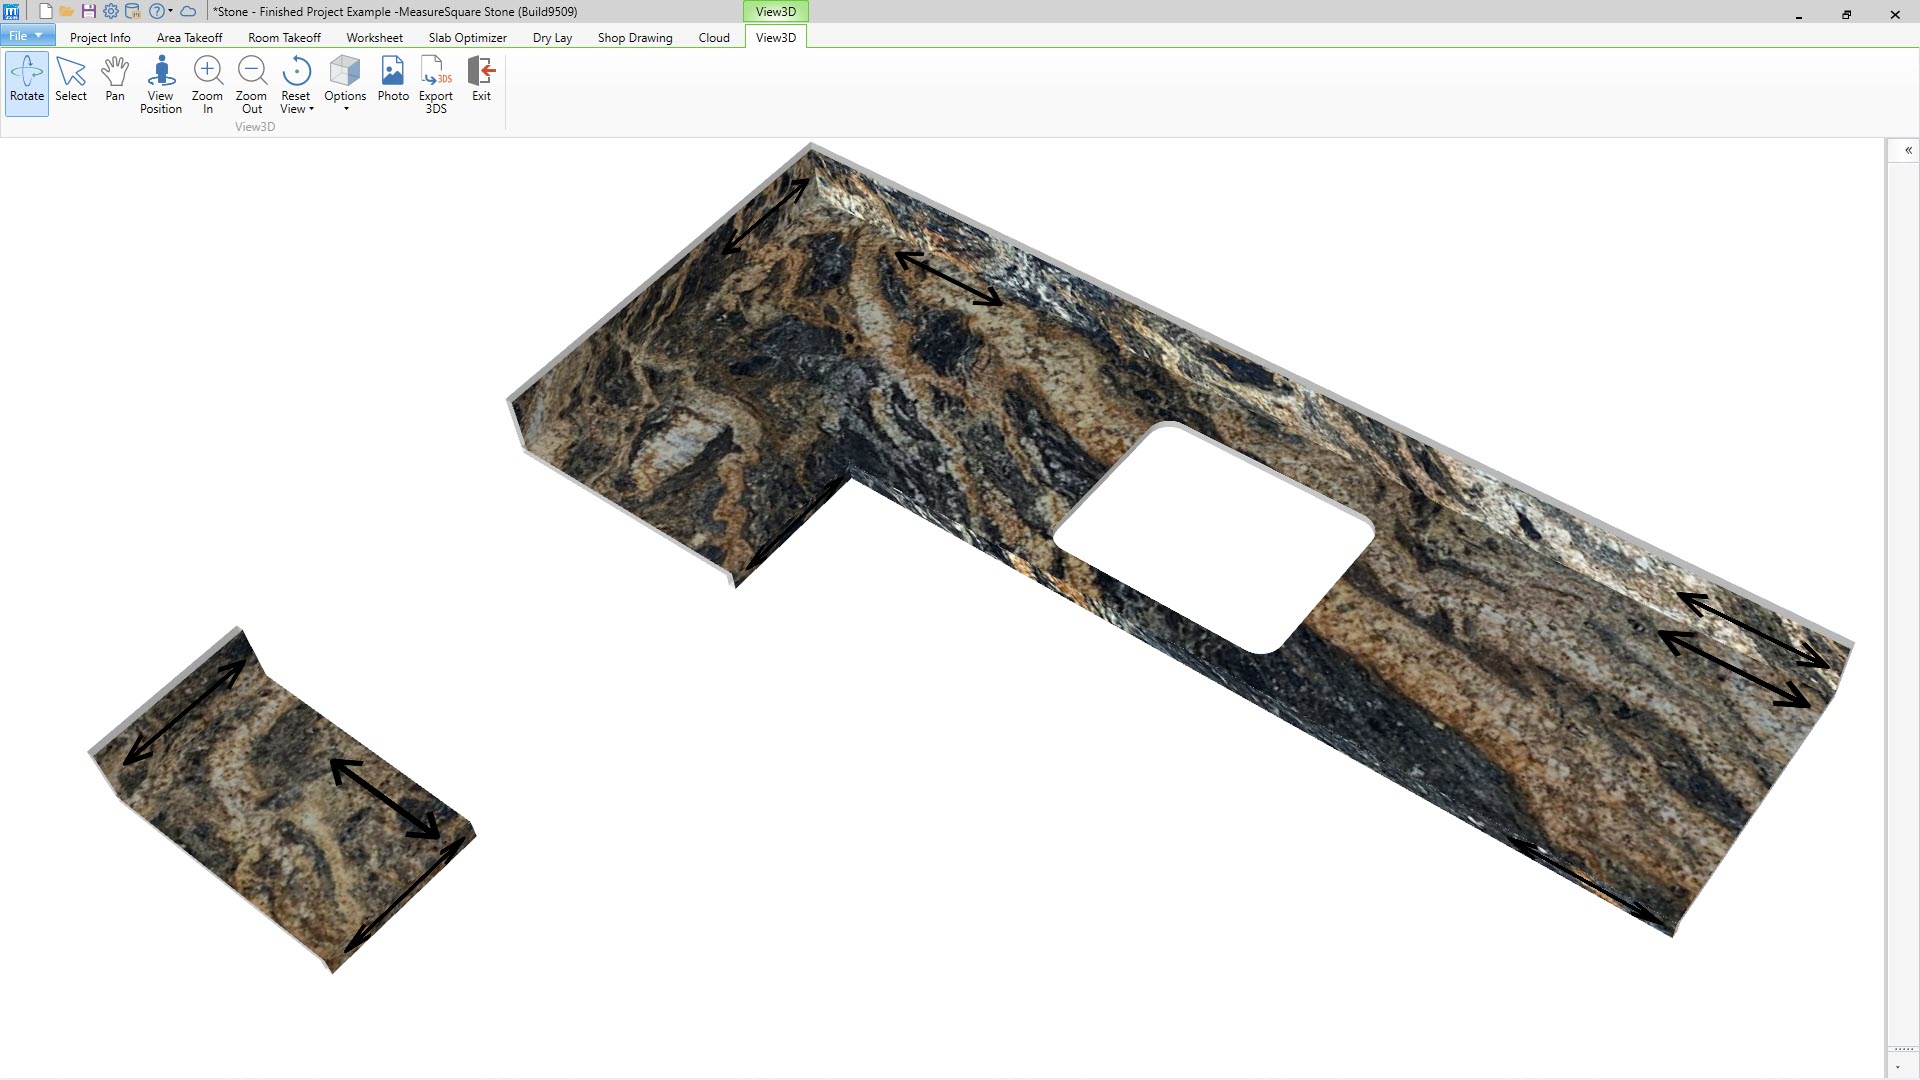Open the settings gear in title bar
The width and height of the screenshot is (1920, 1080).
tap(111, 12)
